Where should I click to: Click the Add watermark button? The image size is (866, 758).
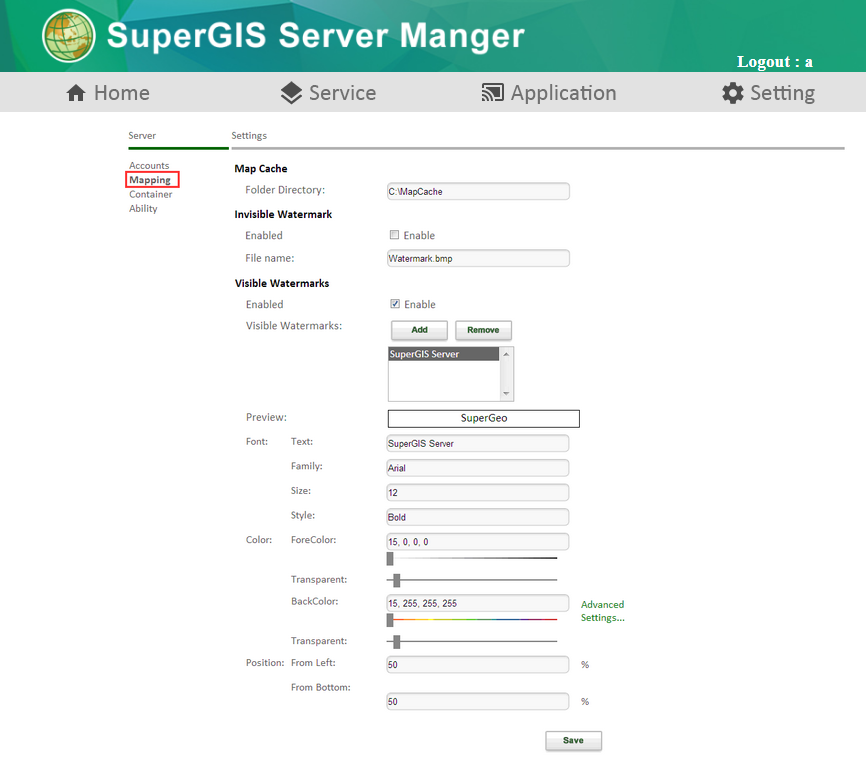point(419,330)
